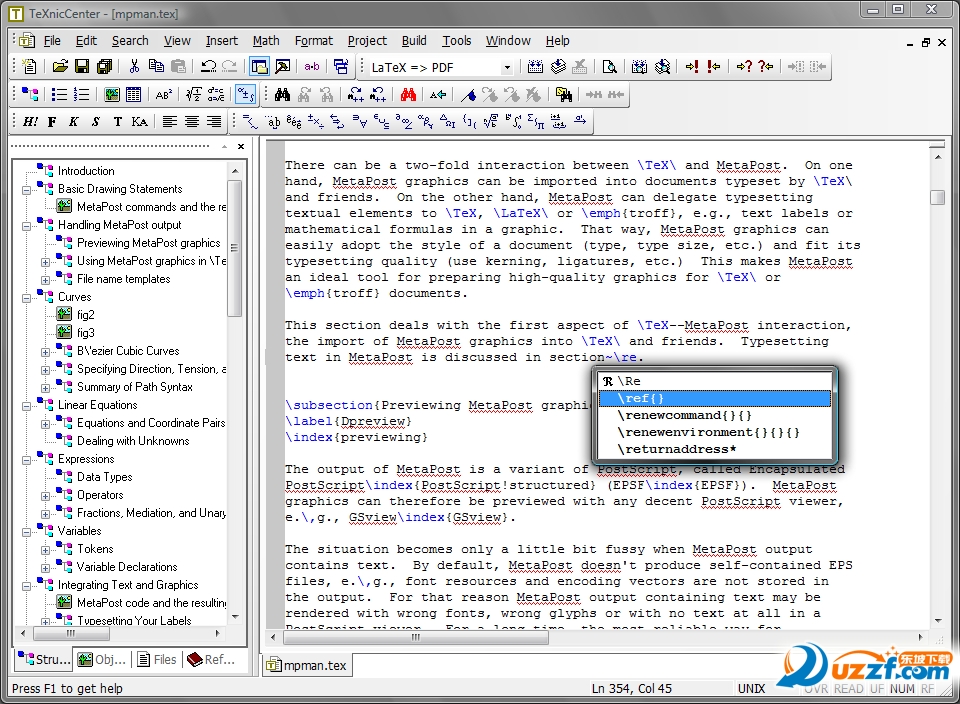Collapse the Curves tree node
The image size is (960, 704).
coord(26,297)
